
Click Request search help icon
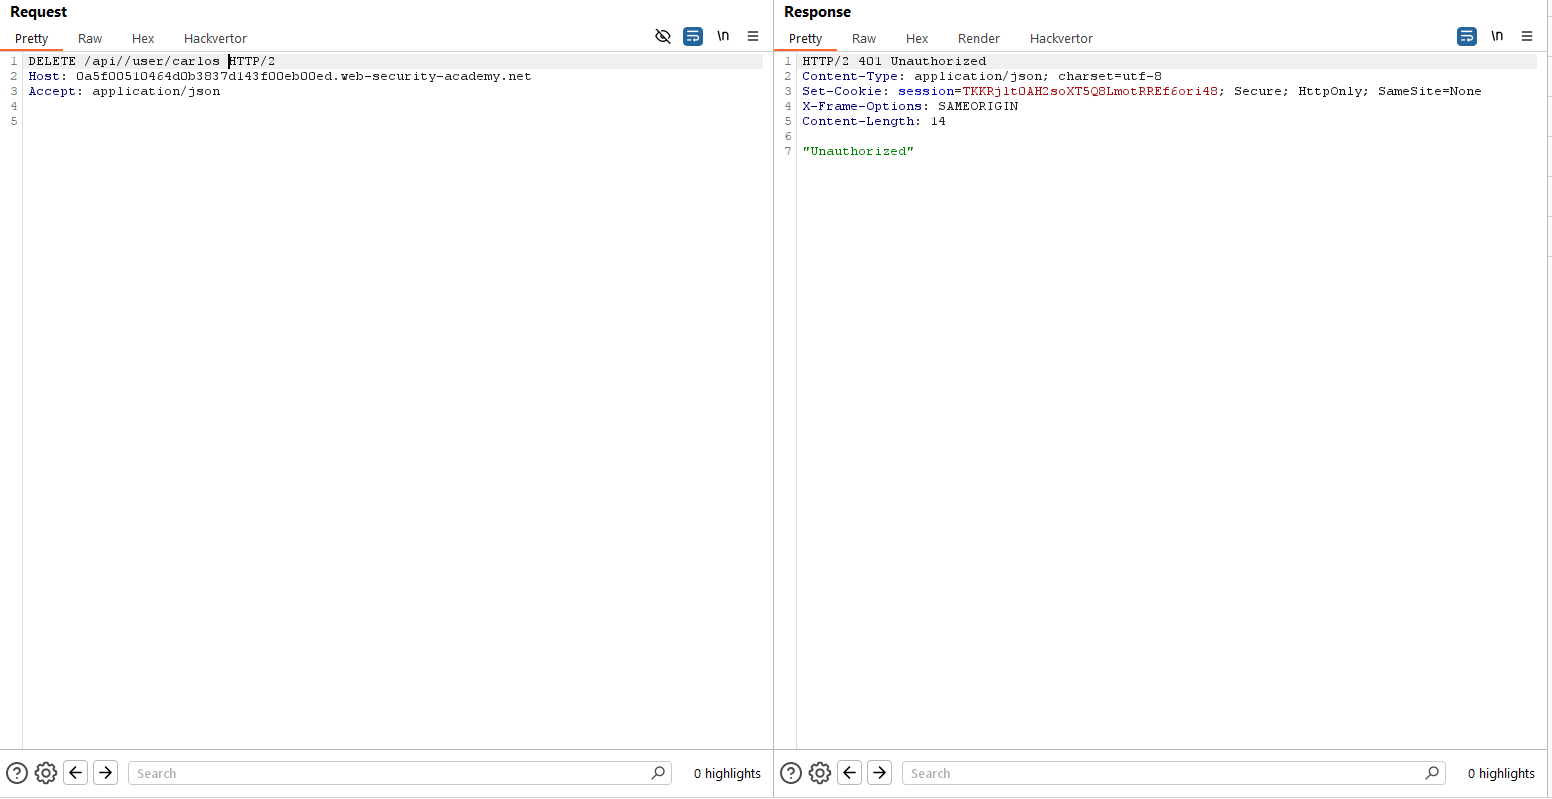pos(17,773)
